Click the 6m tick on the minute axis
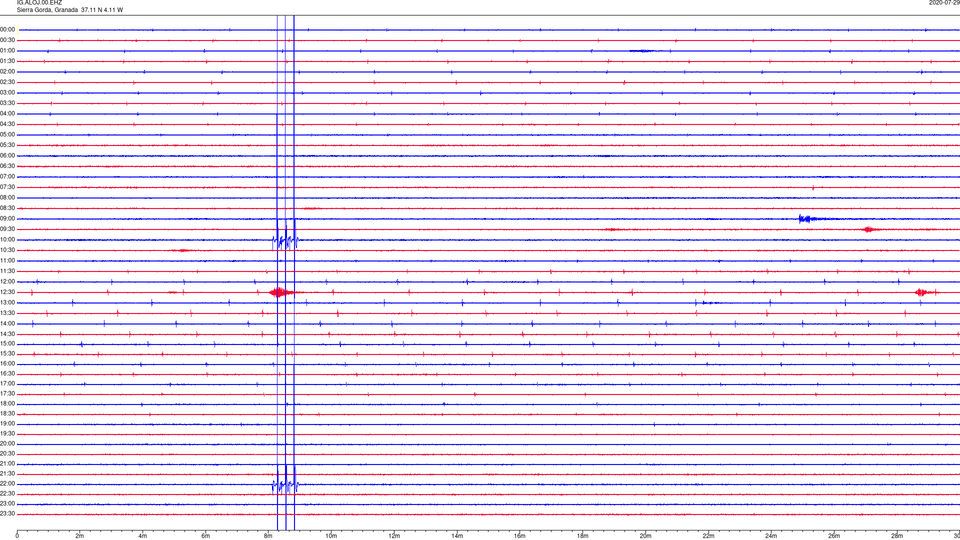Screen dimensions: 960x540 205,536
